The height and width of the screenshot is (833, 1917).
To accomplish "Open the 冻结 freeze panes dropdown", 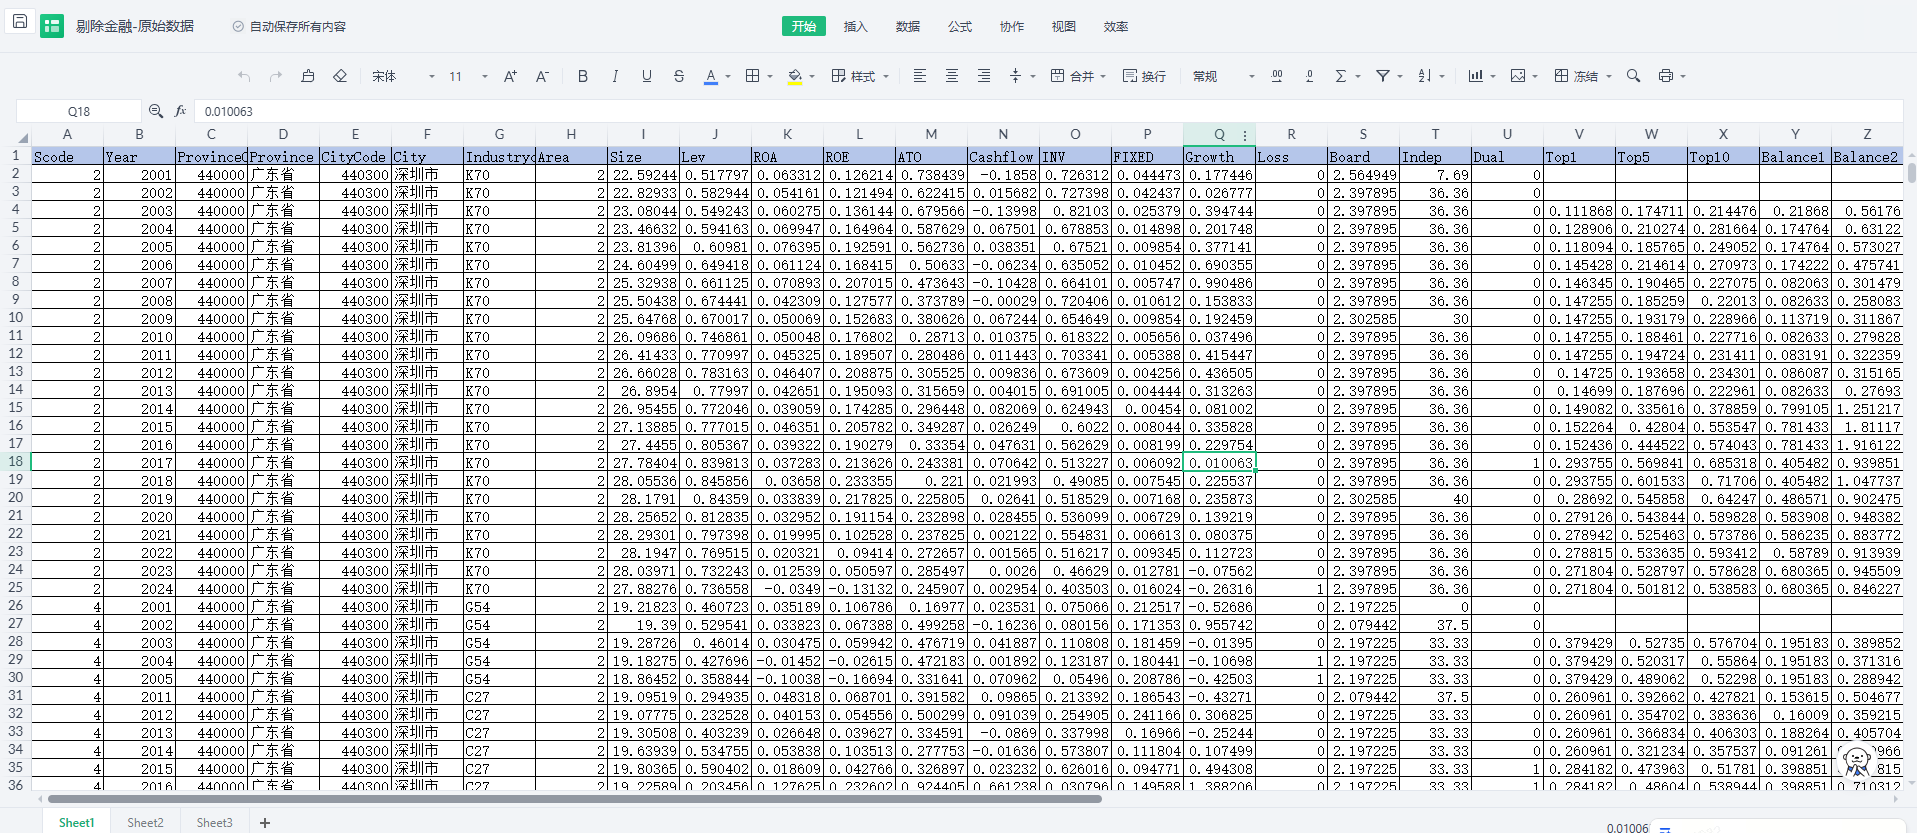I will (x=1583, y=76).
